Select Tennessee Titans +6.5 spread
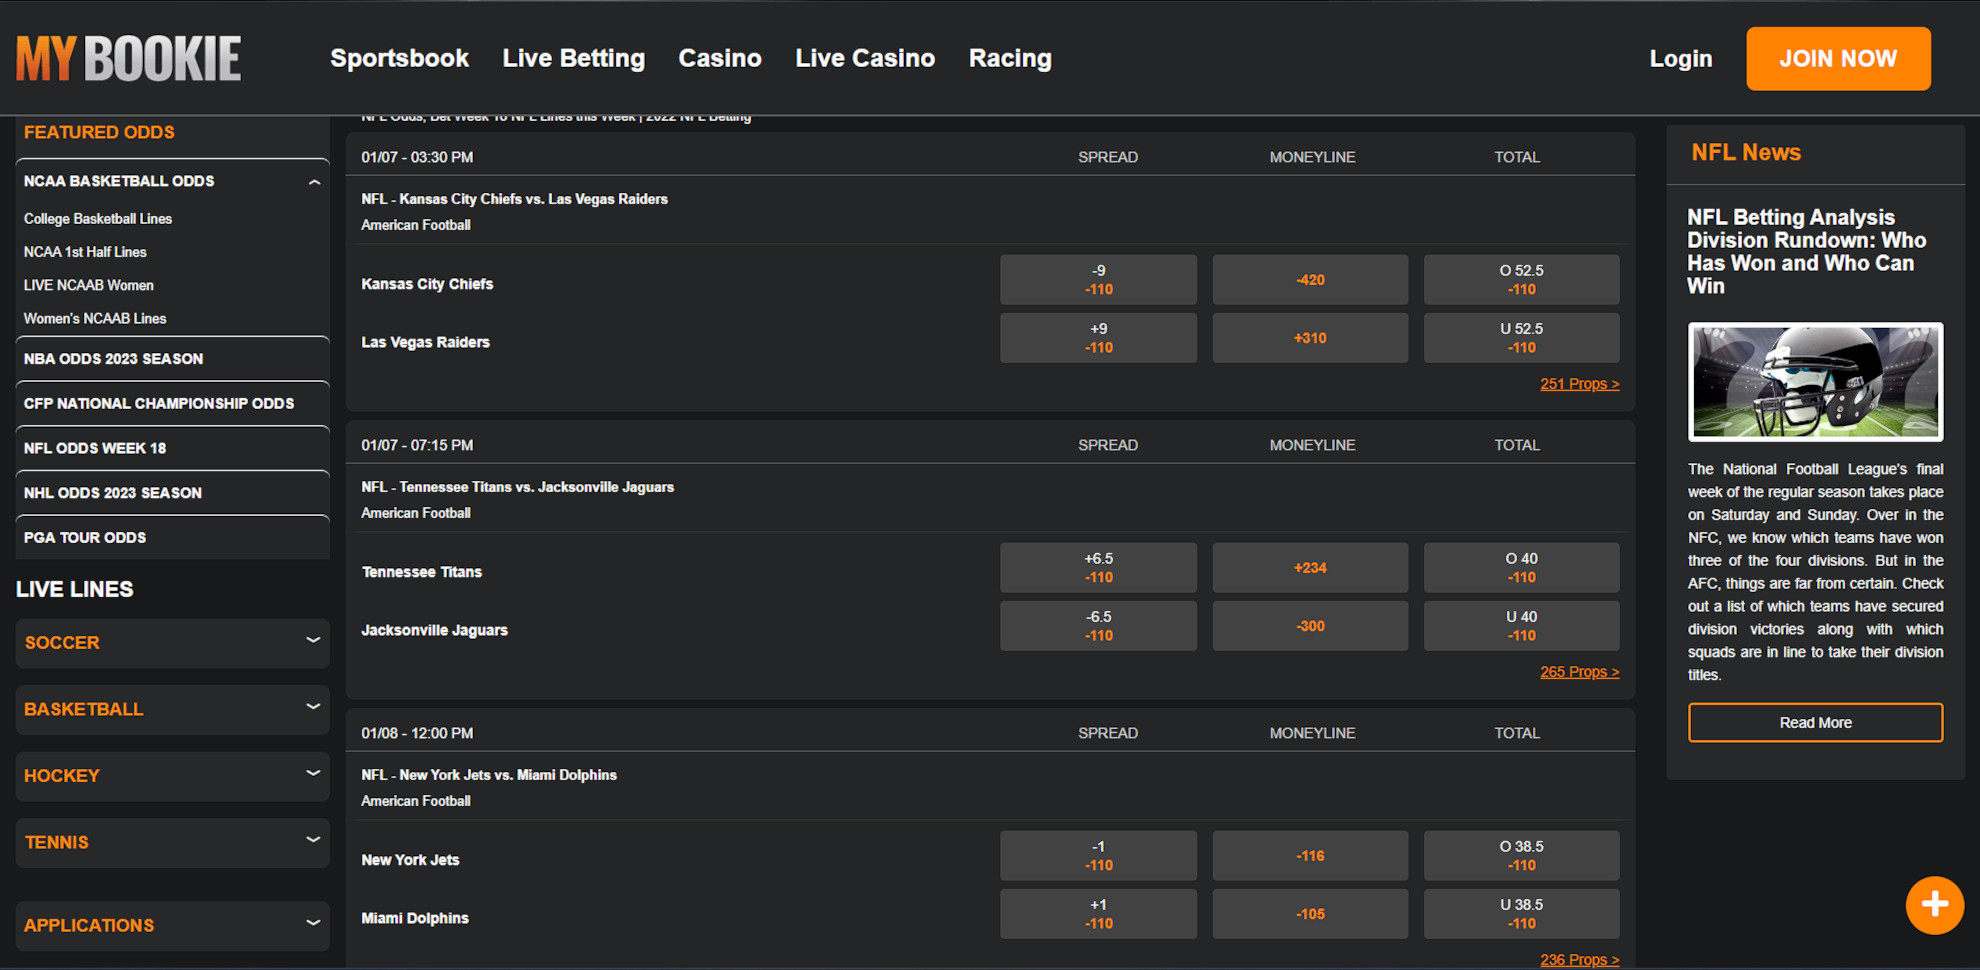Screen dimensions: 1980x970 point(1098,567)
